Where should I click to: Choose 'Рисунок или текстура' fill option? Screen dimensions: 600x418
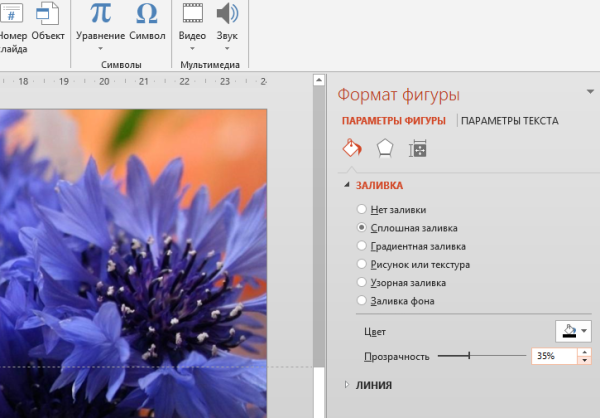click(x=362, y=264)
